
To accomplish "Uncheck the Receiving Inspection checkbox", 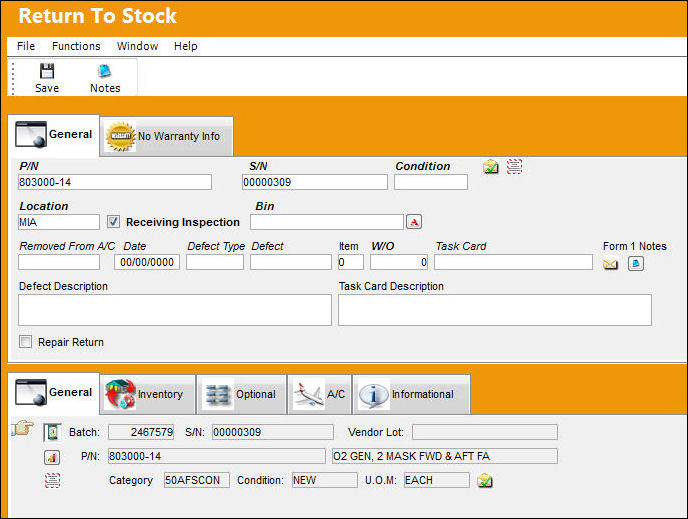I will pos(113,222).
